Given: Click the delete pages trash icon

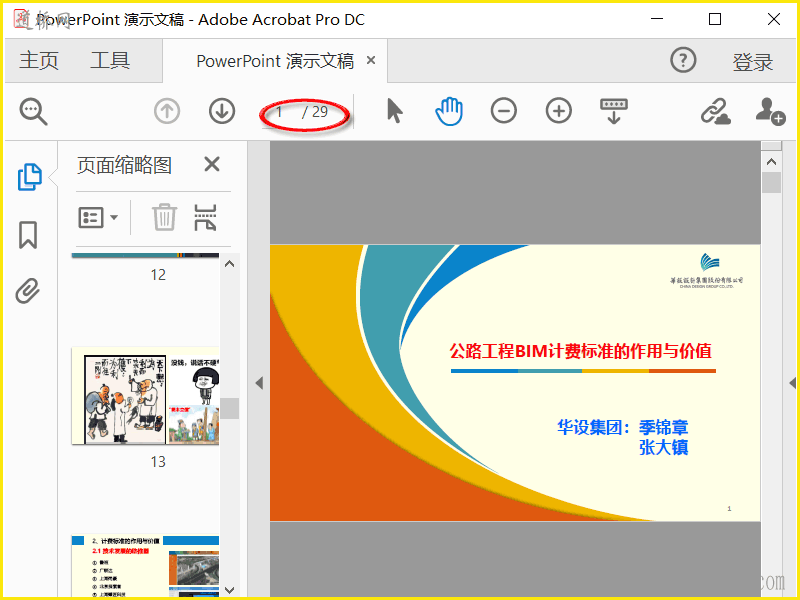Looking at the screenshot, I should click(x=164, y=217).
